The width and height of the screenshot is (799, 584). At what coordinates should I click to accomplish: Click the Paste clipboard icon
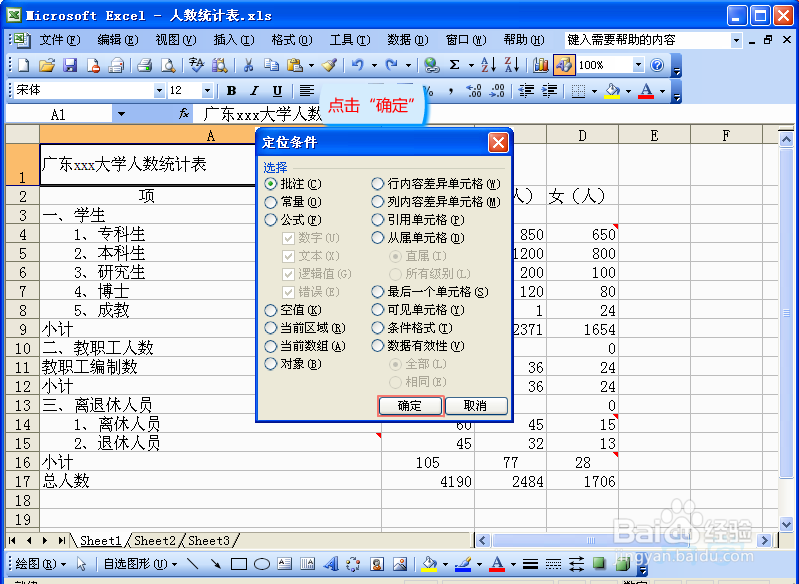tap(295, 65)
